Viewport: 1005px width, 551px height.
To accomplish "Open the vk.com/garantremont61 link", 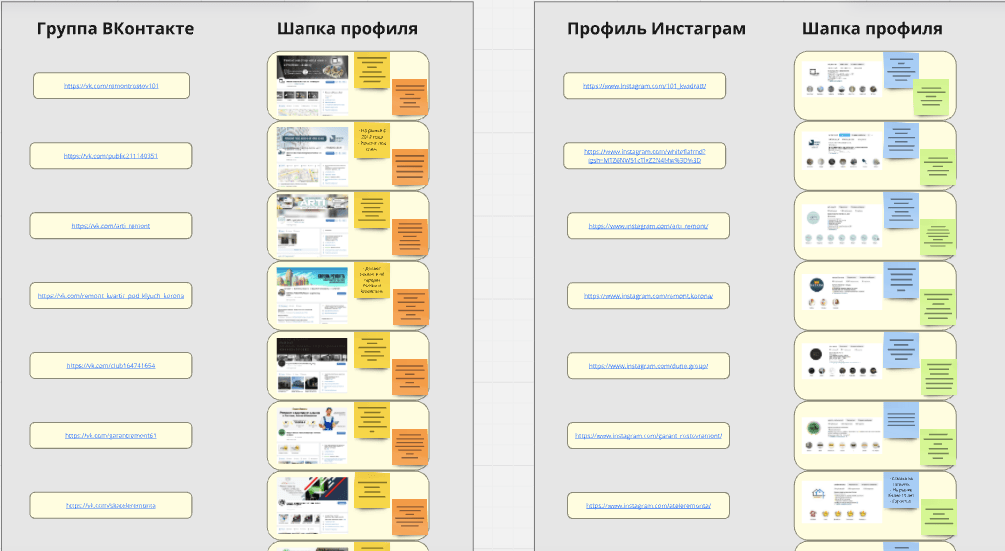I will tap(111, 435).
